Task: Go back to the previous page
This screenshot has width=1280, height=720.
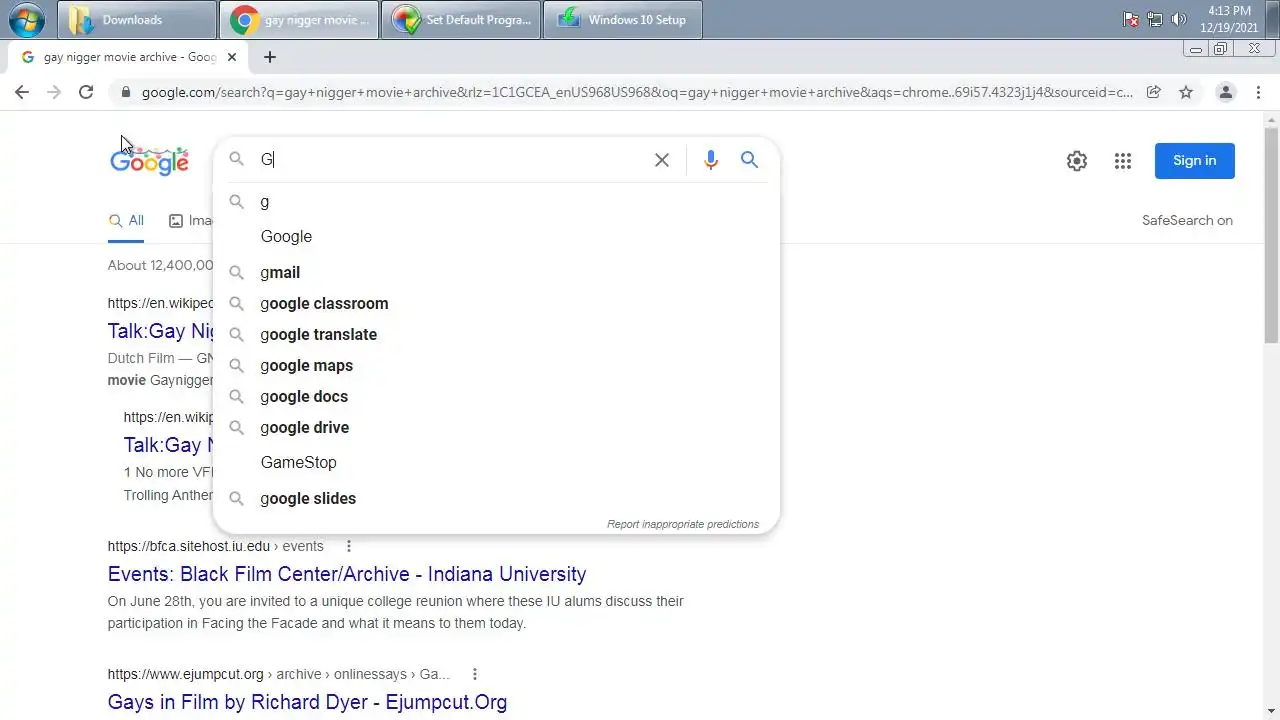Action: pyautogui.click(x=22, y=92)
